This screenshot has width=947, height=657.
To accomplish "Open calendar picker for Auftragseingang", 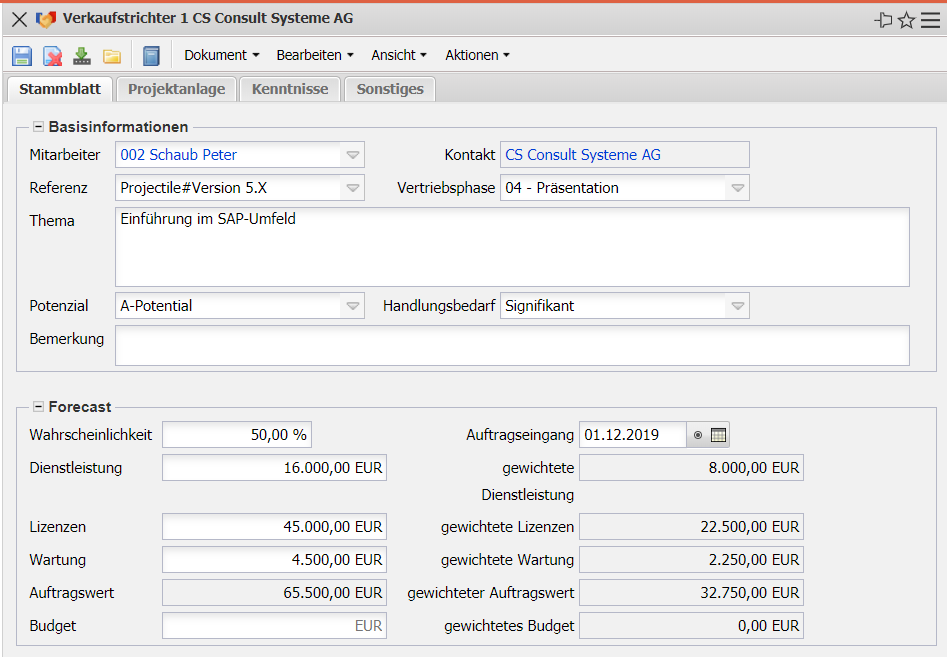I will (x=719, y=435).
